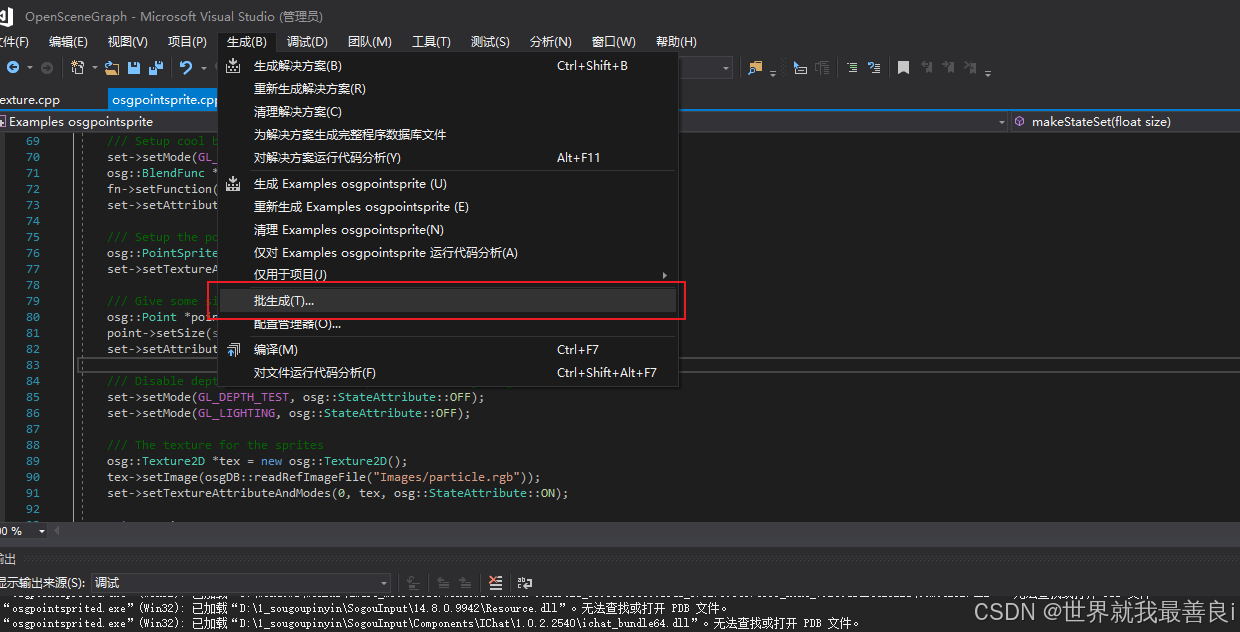Select 对解决方案运行代码分析(Y) item
The height and width of the screenshot is (632, 1240).
449,158
